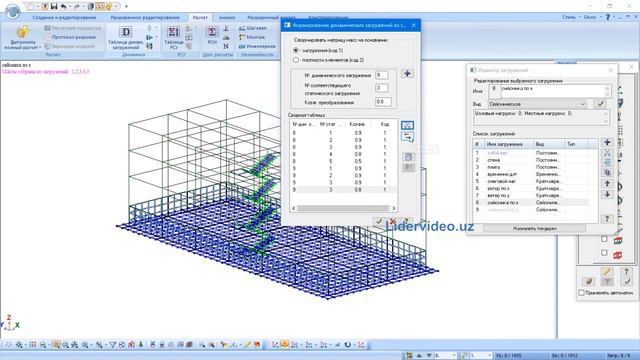Viewport: 640px width, 360px height.
Task: Select плотности элементов (код 2) radio option
Action: (x=296, y=60)
